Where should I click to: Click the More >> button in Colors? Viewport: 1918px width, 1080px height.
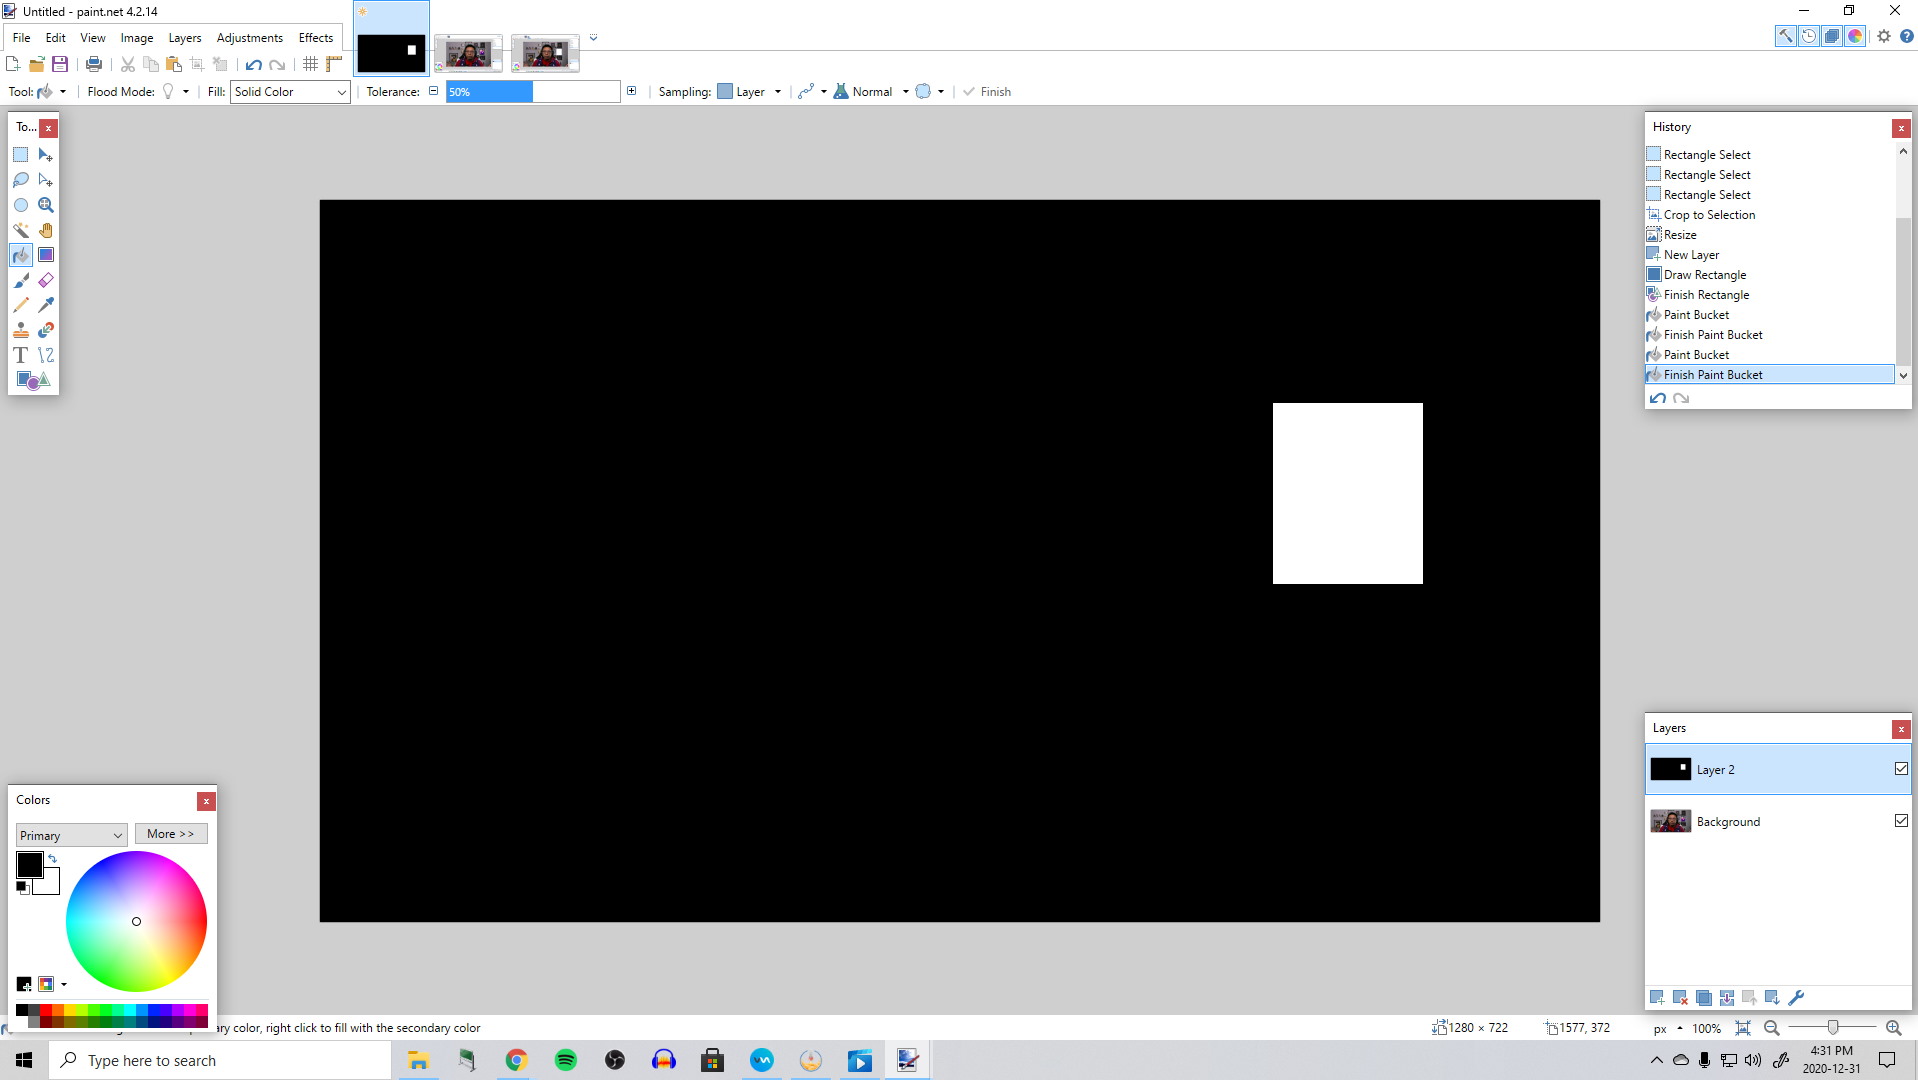[171, 834]
